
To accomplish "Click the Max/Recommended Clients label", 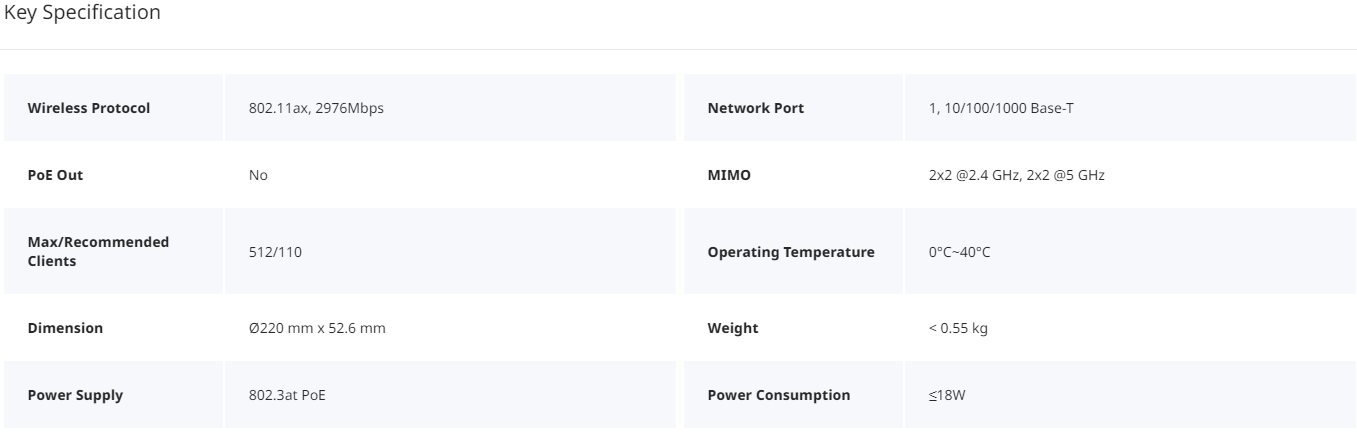I will 98,251.
